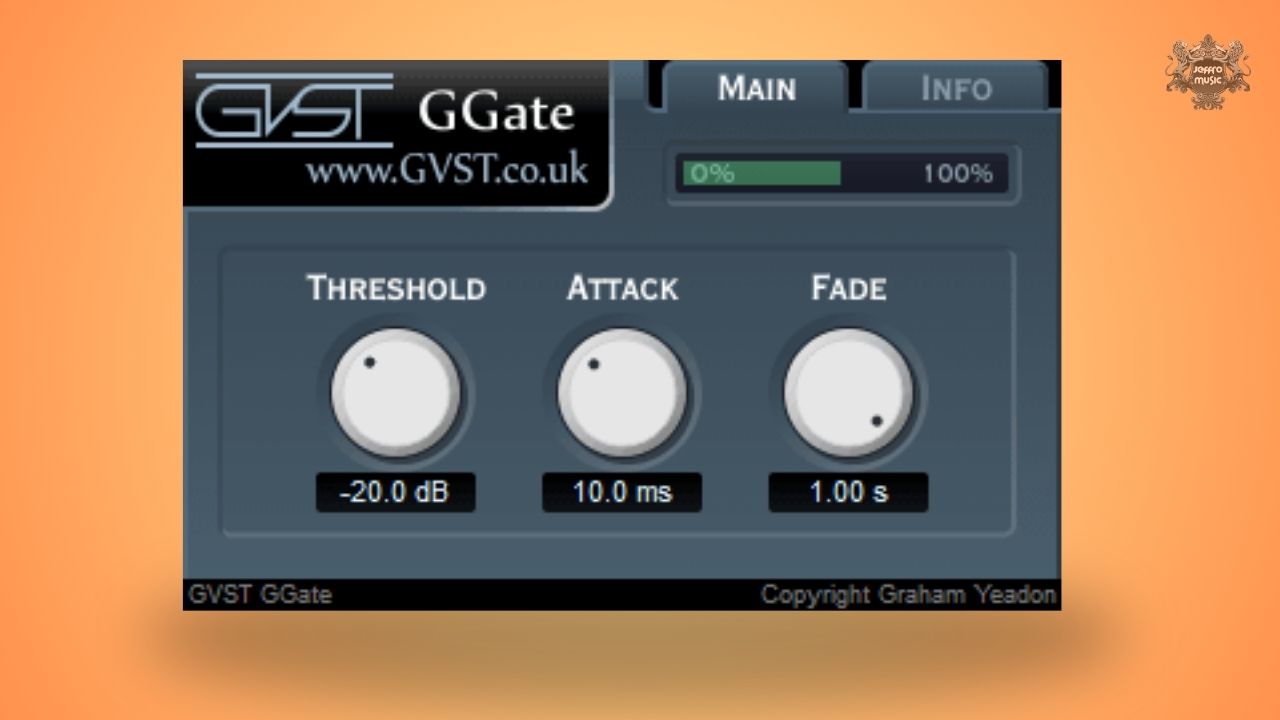Click the Copyright Graham Yeadon footer text
Viewport: 1280px width, 720px height.
pyautogui.click(x=908, y=595)
